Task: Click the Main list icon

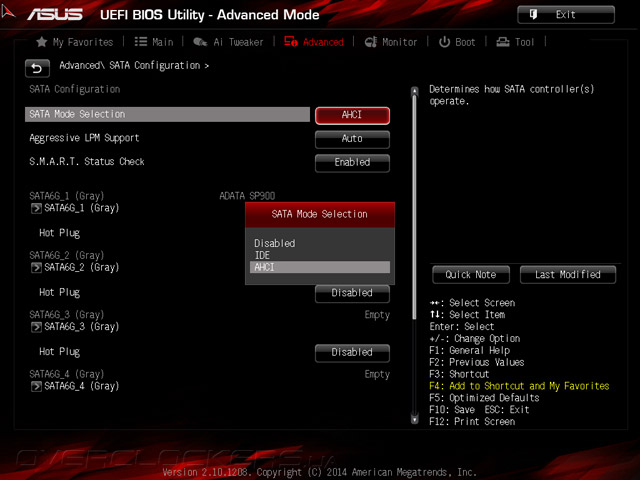Action: point(141,42)
